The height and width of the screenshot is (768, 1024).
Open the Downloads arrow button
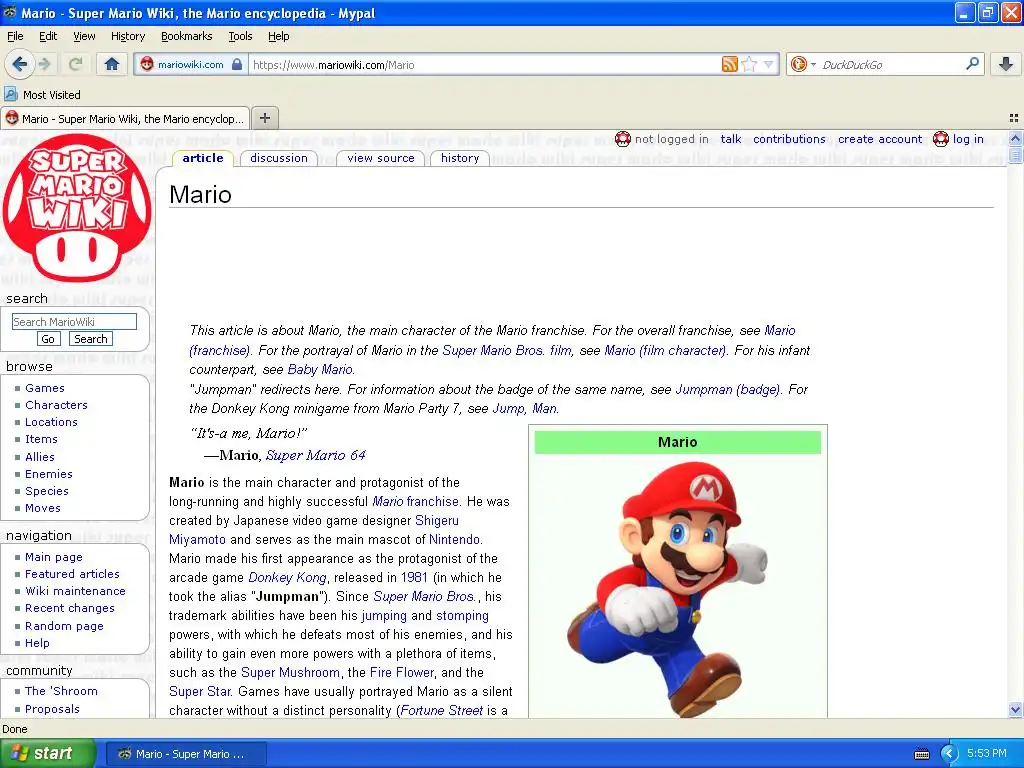click(x=1006, y=64)
